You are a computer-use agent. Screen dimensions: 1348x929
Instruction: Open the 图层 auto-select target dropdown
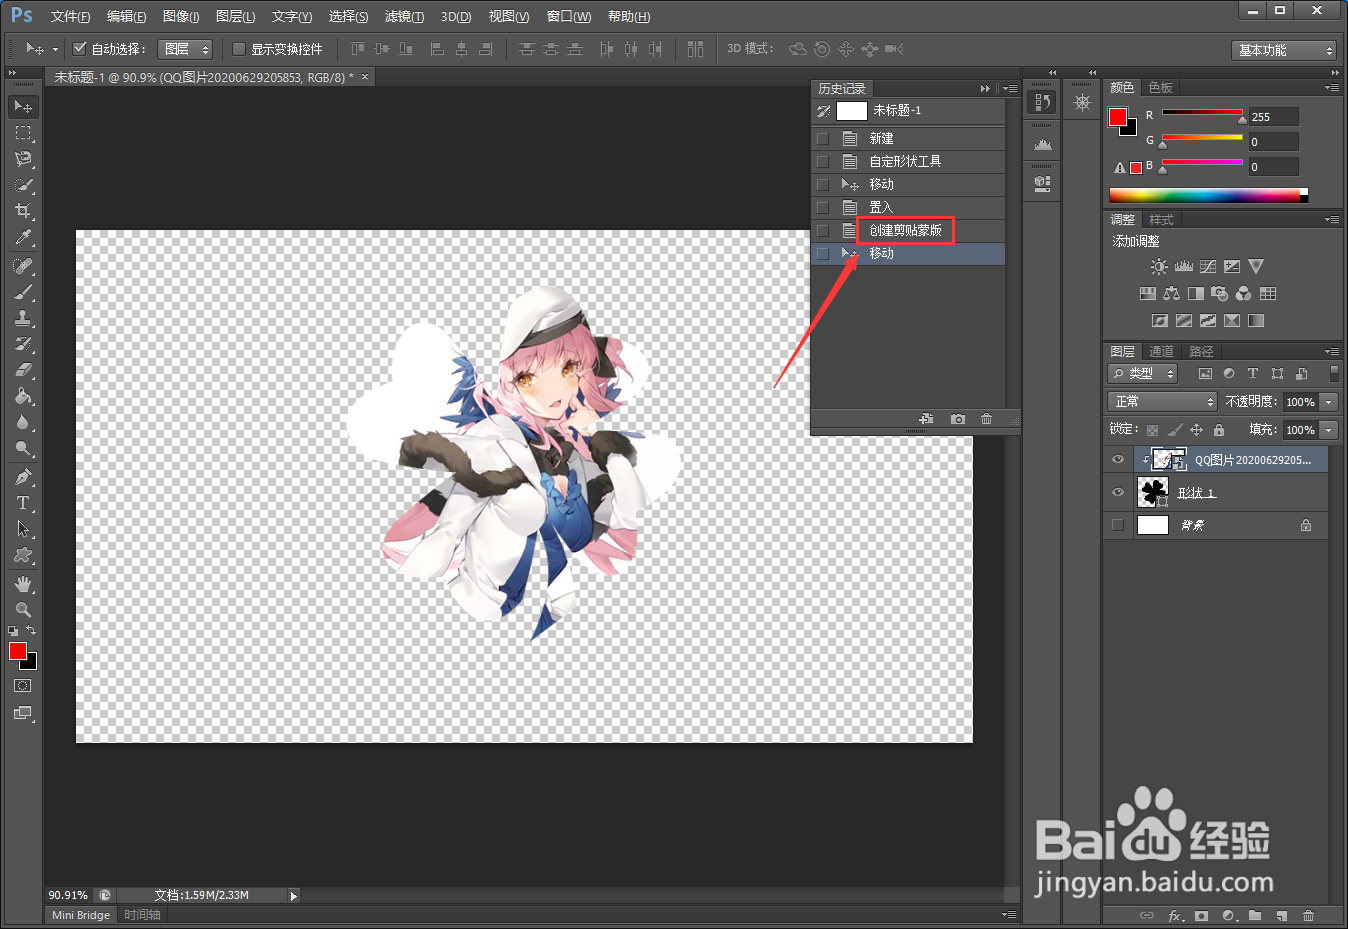pos(185,49)
